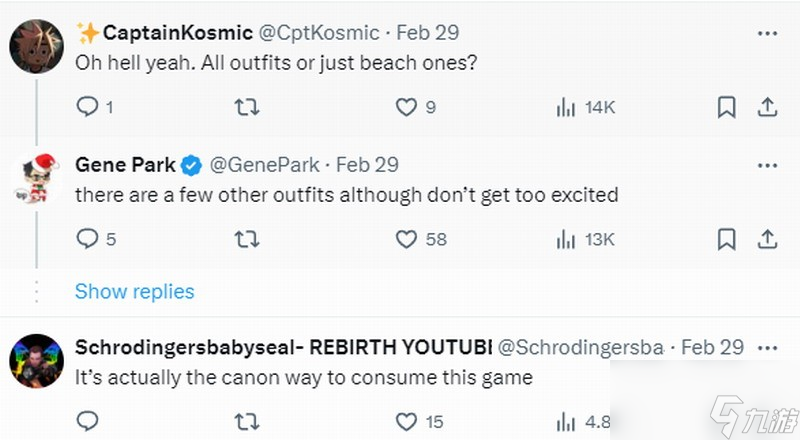The image size is (800, 440).
Task: Retweet Schrodingersbabyseal's canon way tweet
Action: click(246, 422)
